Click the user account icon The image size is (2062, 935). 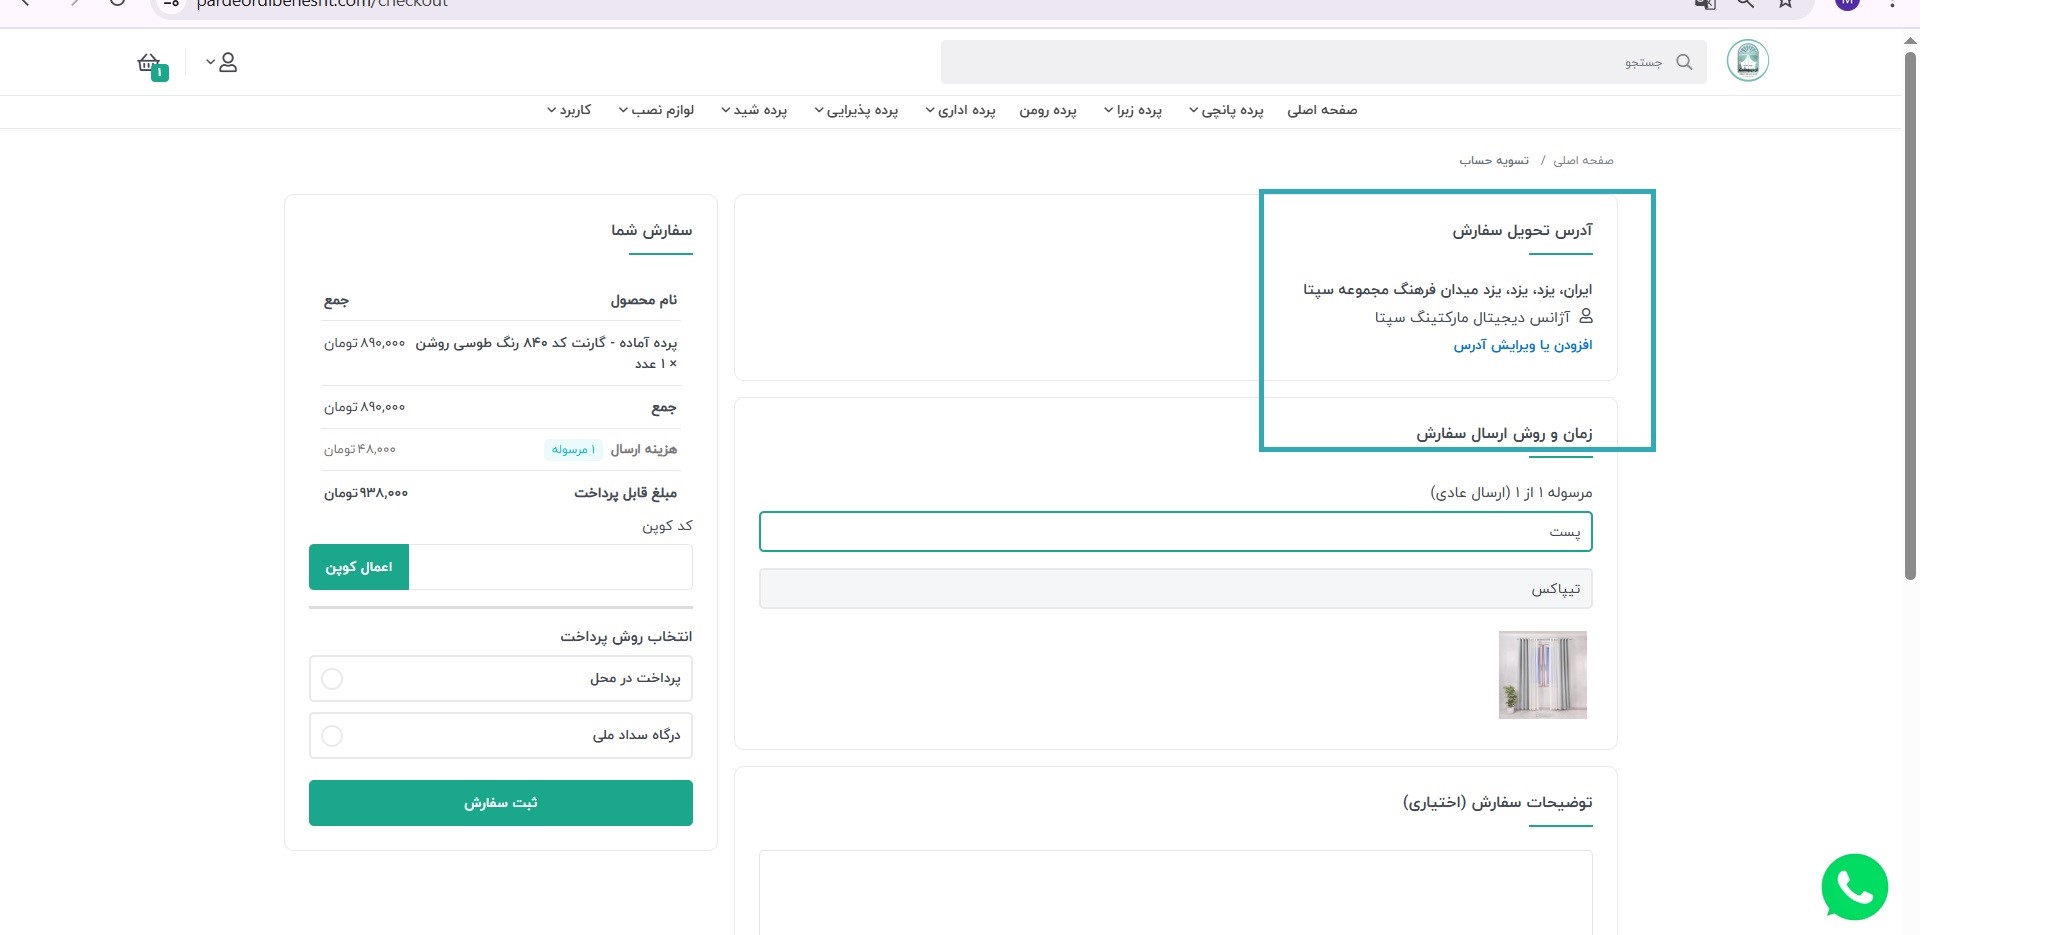228,62
